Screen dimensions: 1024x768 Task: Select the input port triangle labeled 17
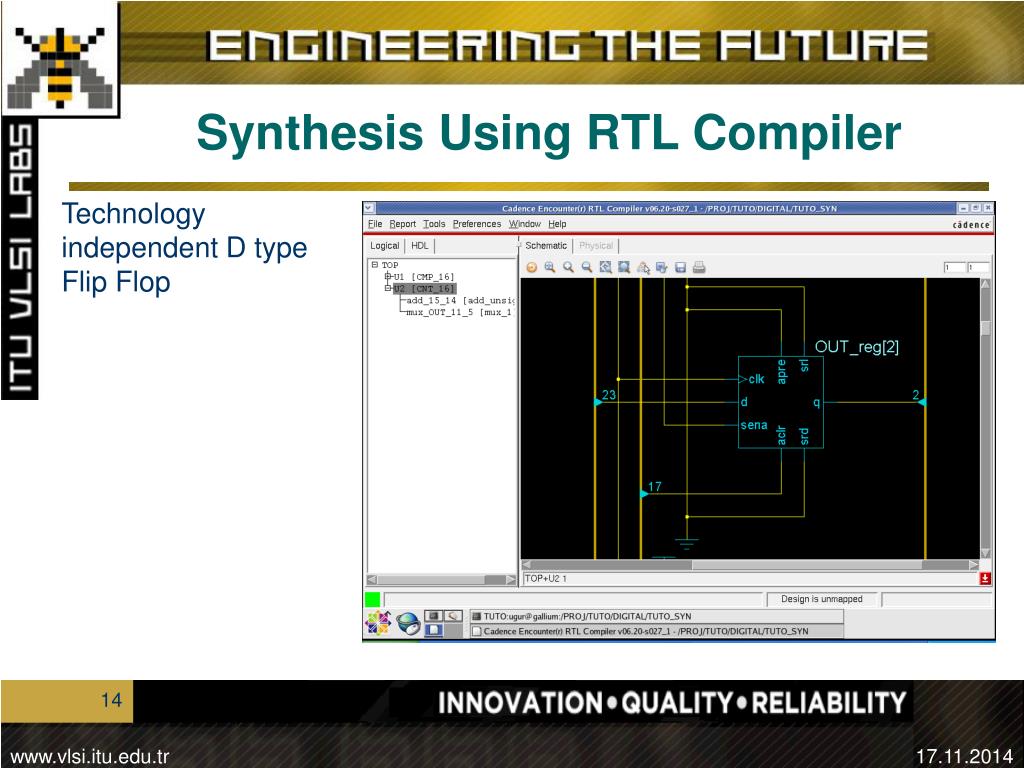click(644, 494)
